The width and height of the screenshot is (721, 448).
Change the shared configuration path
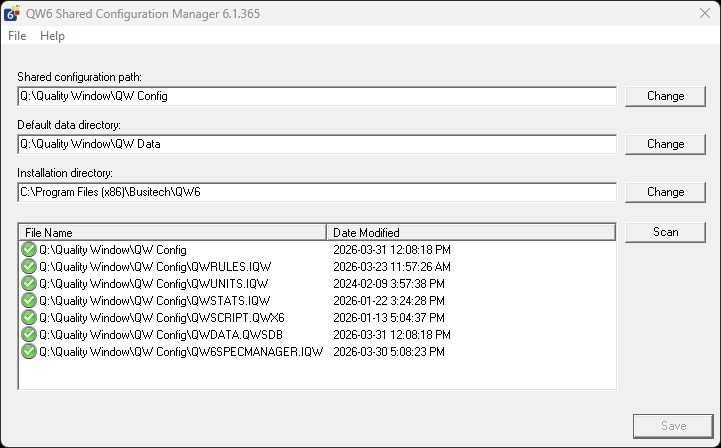665,96
